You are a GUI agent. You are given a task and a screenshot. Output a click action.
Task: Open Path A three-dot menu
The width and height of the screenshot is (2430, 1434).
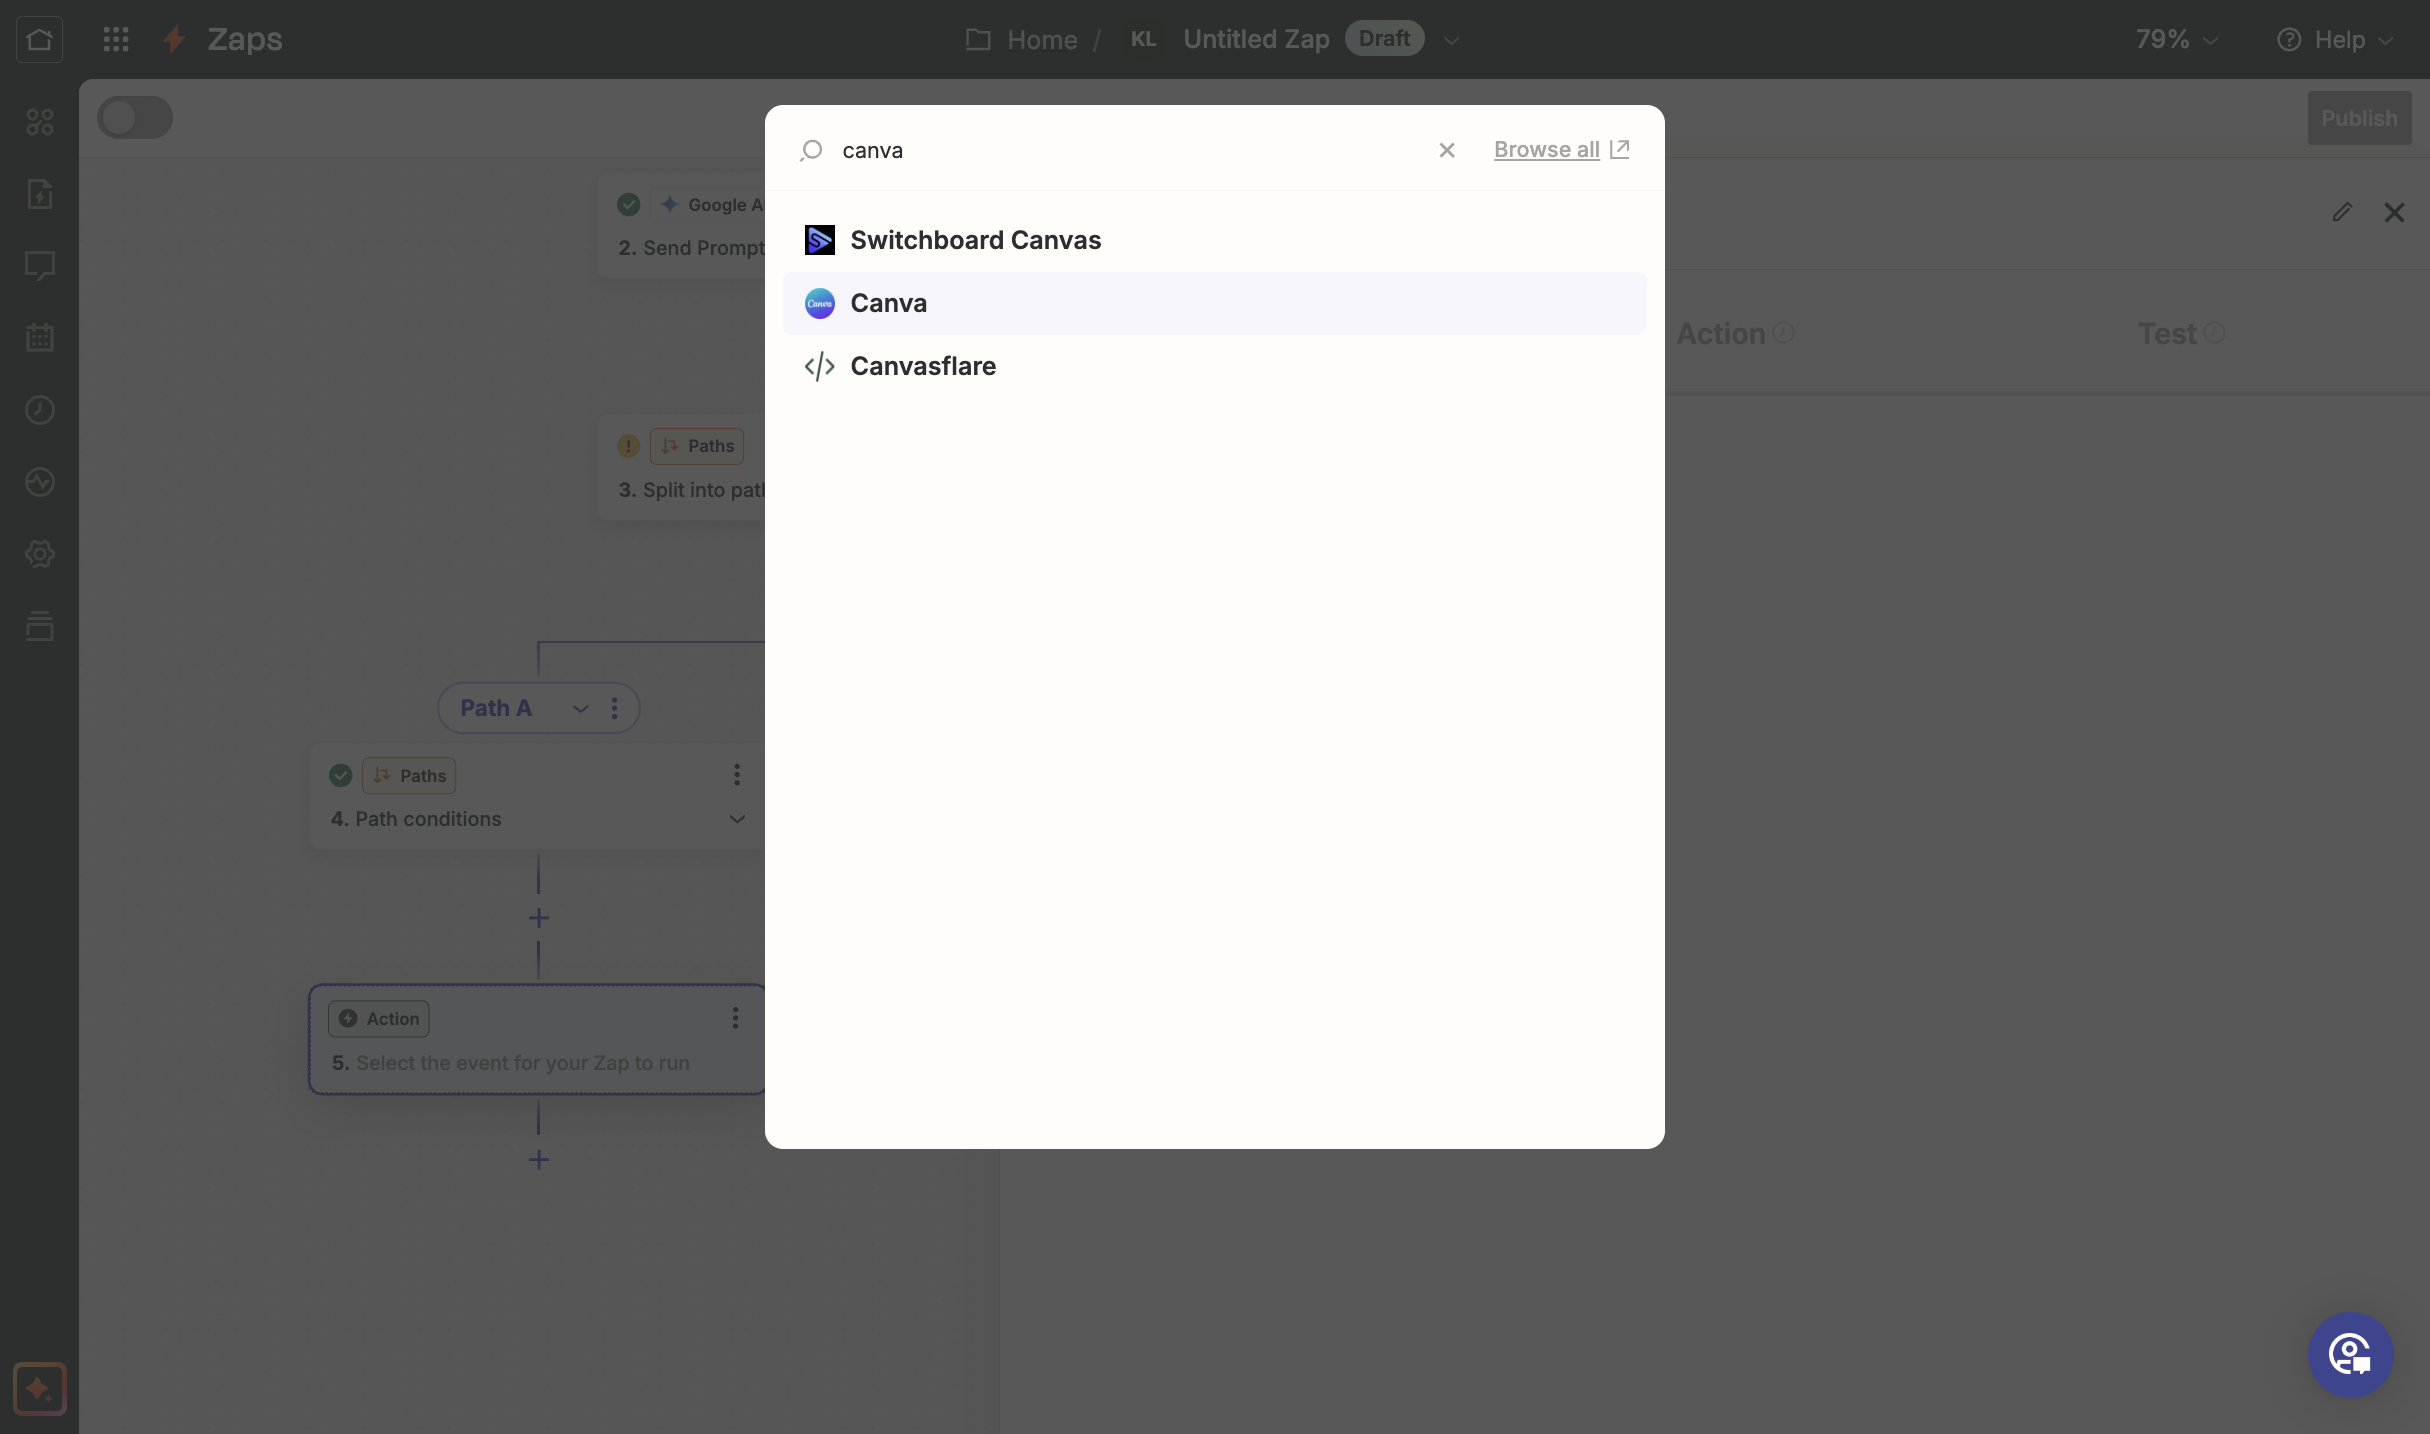[x=614, y=708]
